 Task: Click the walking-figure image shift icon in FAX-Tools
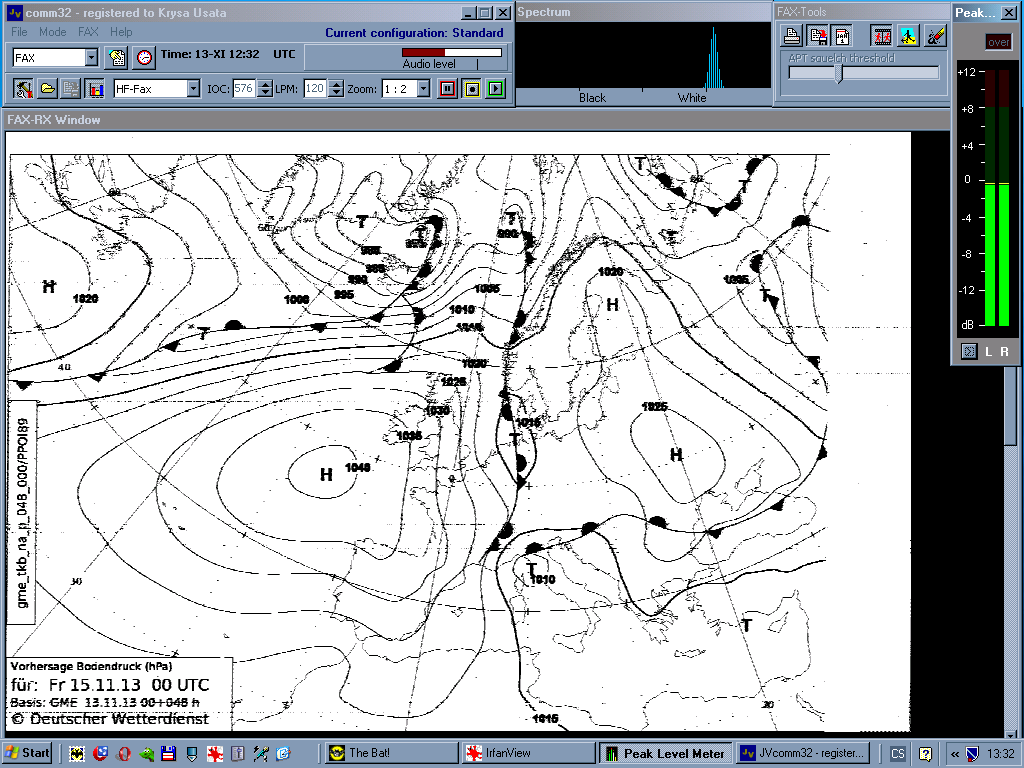click(908, 36)
